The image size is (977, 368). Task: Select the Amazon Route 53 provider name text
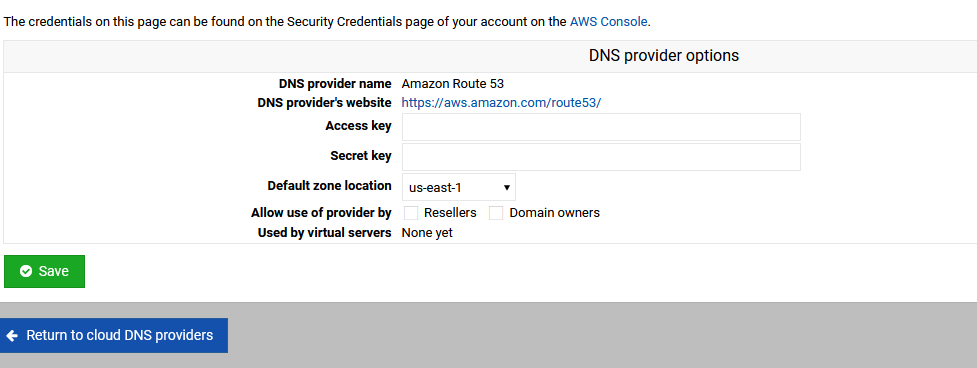(452, 84)
